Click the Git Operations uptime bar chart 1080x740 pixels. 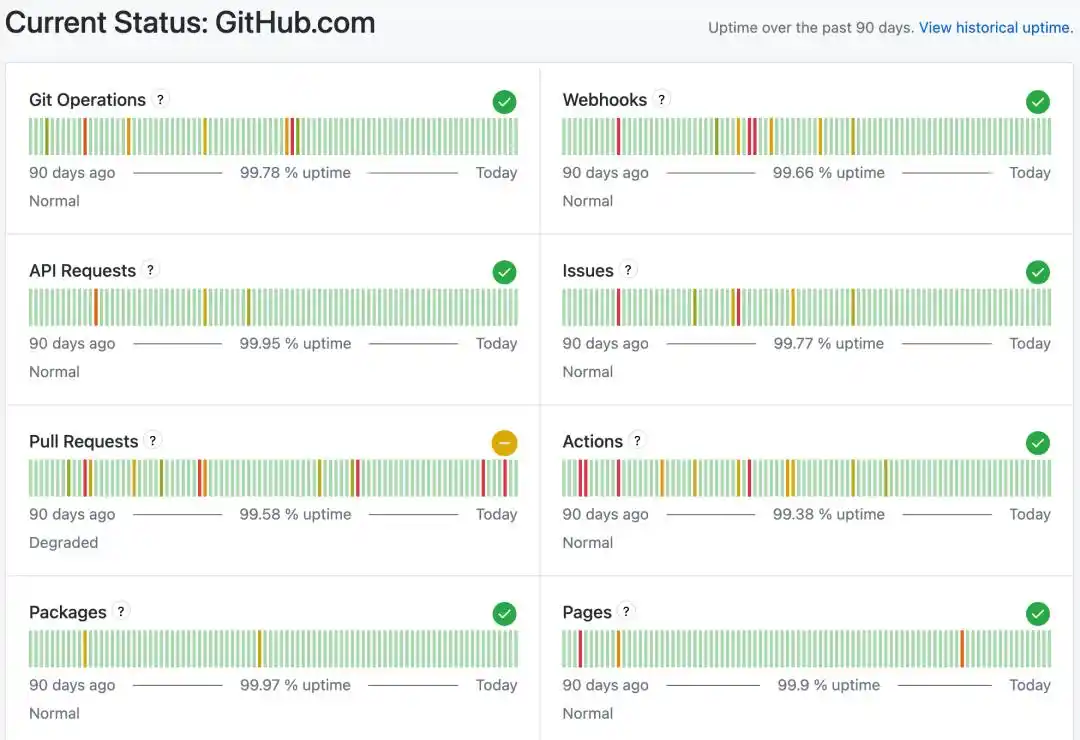coord(273,136)
